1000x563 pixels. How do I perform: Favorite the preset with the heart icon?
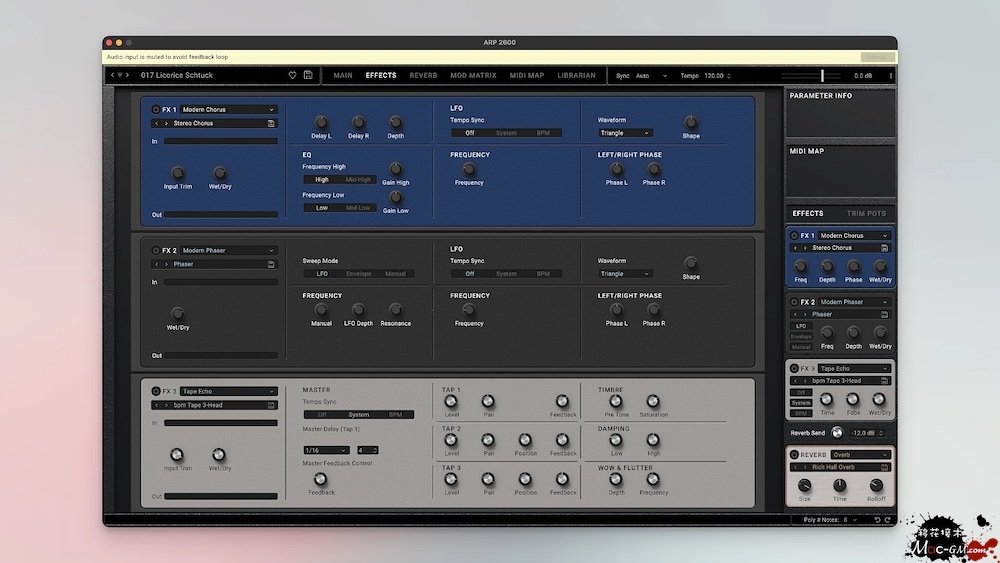click(x=292, y=75)
